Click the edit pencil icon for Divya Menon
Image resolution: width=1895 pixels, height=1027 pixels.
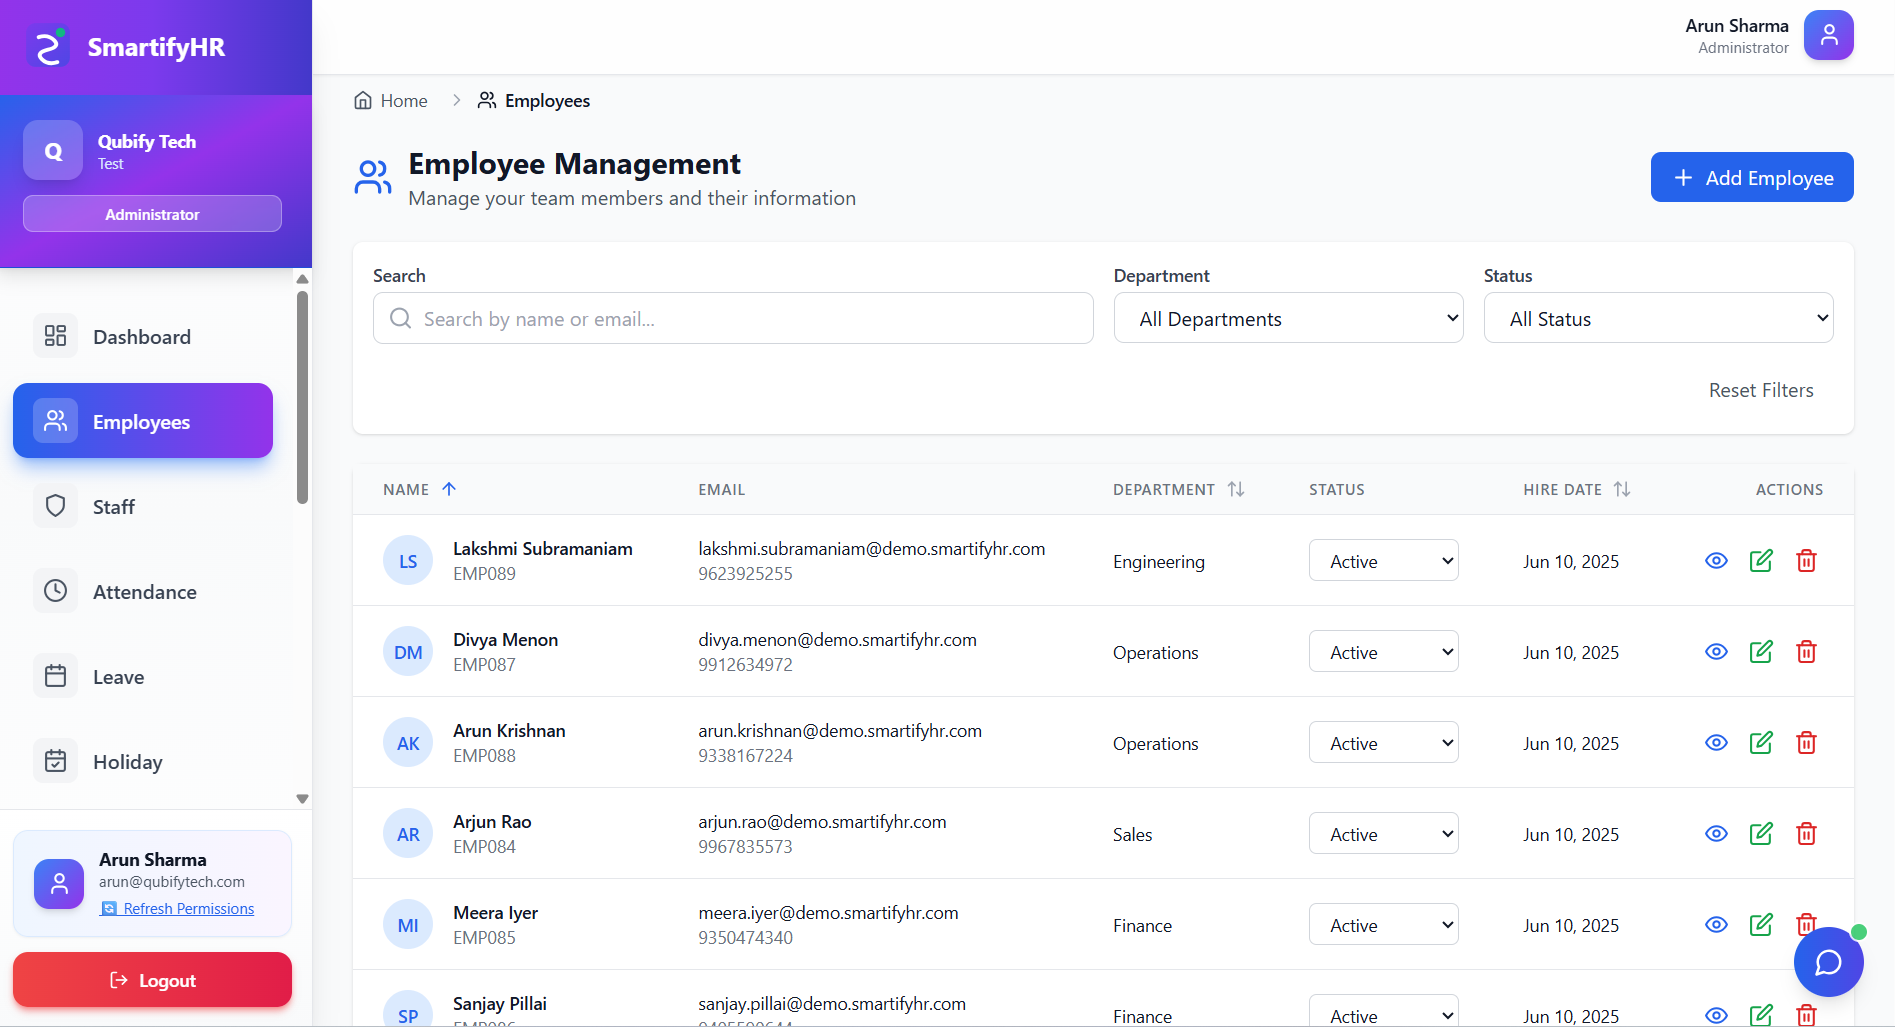1761,651
